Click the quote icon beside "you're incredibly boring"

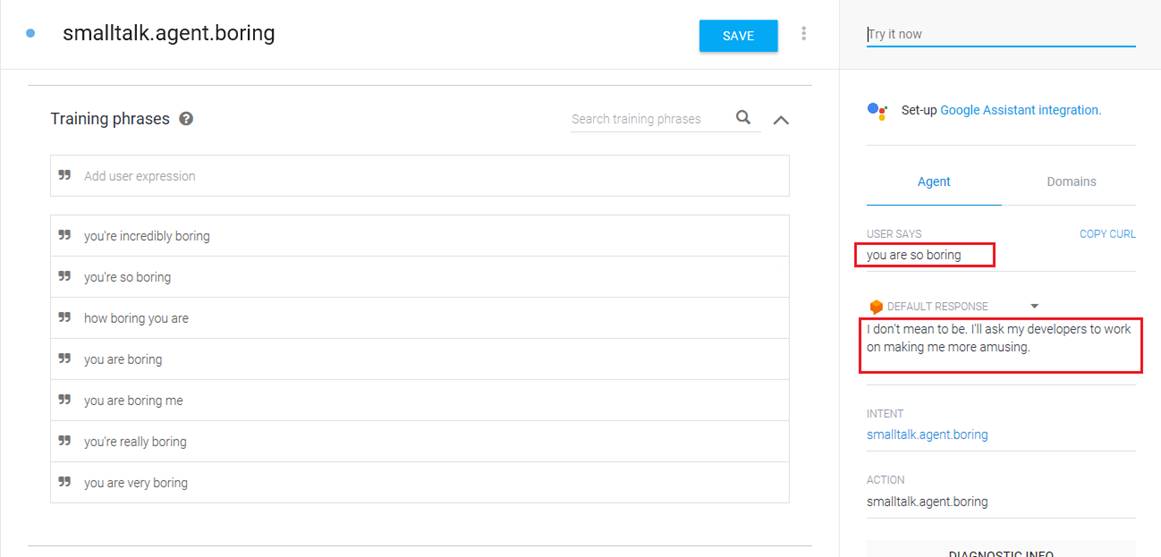(65, 236)
